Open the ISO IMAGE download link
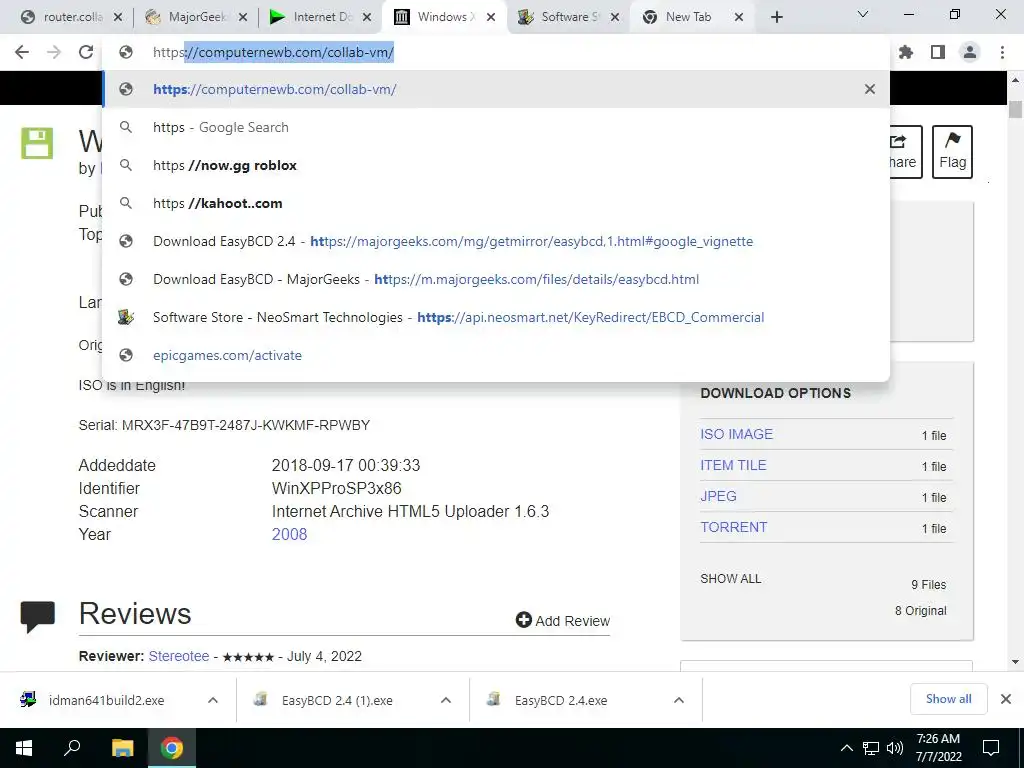The image size is (1024, 768). (736, 434)
